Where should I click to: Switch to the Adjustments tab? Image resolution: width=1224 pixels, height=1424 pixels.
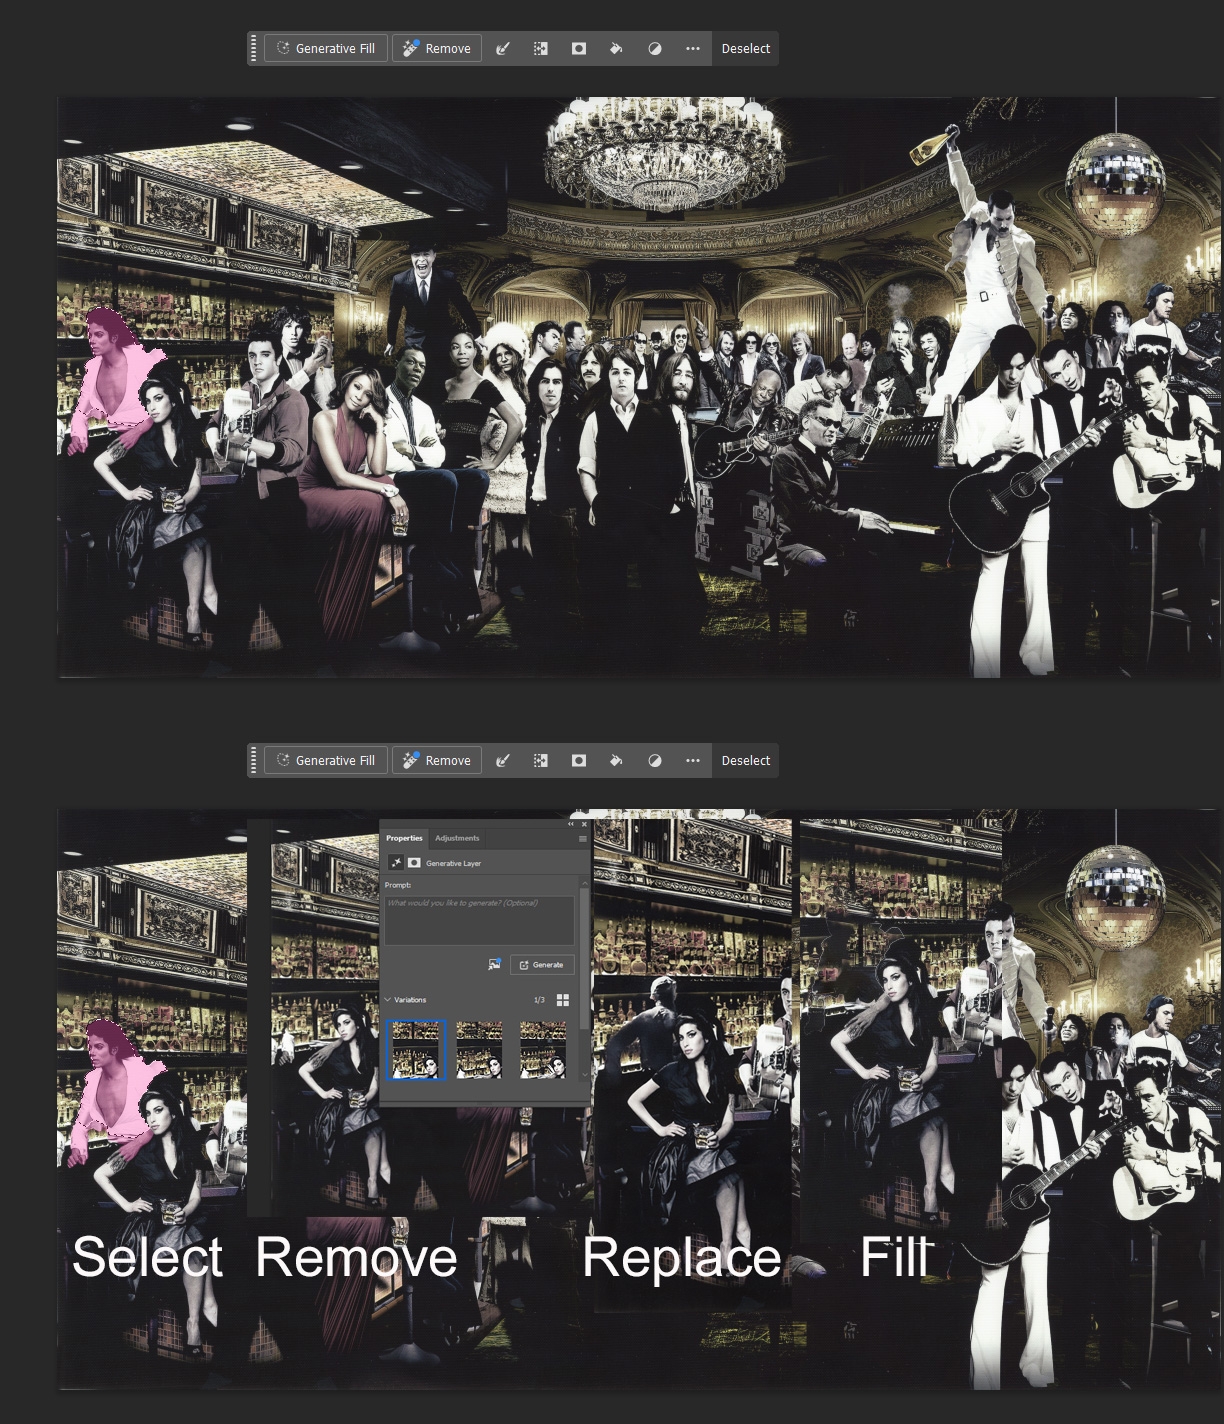click(457, 838)
